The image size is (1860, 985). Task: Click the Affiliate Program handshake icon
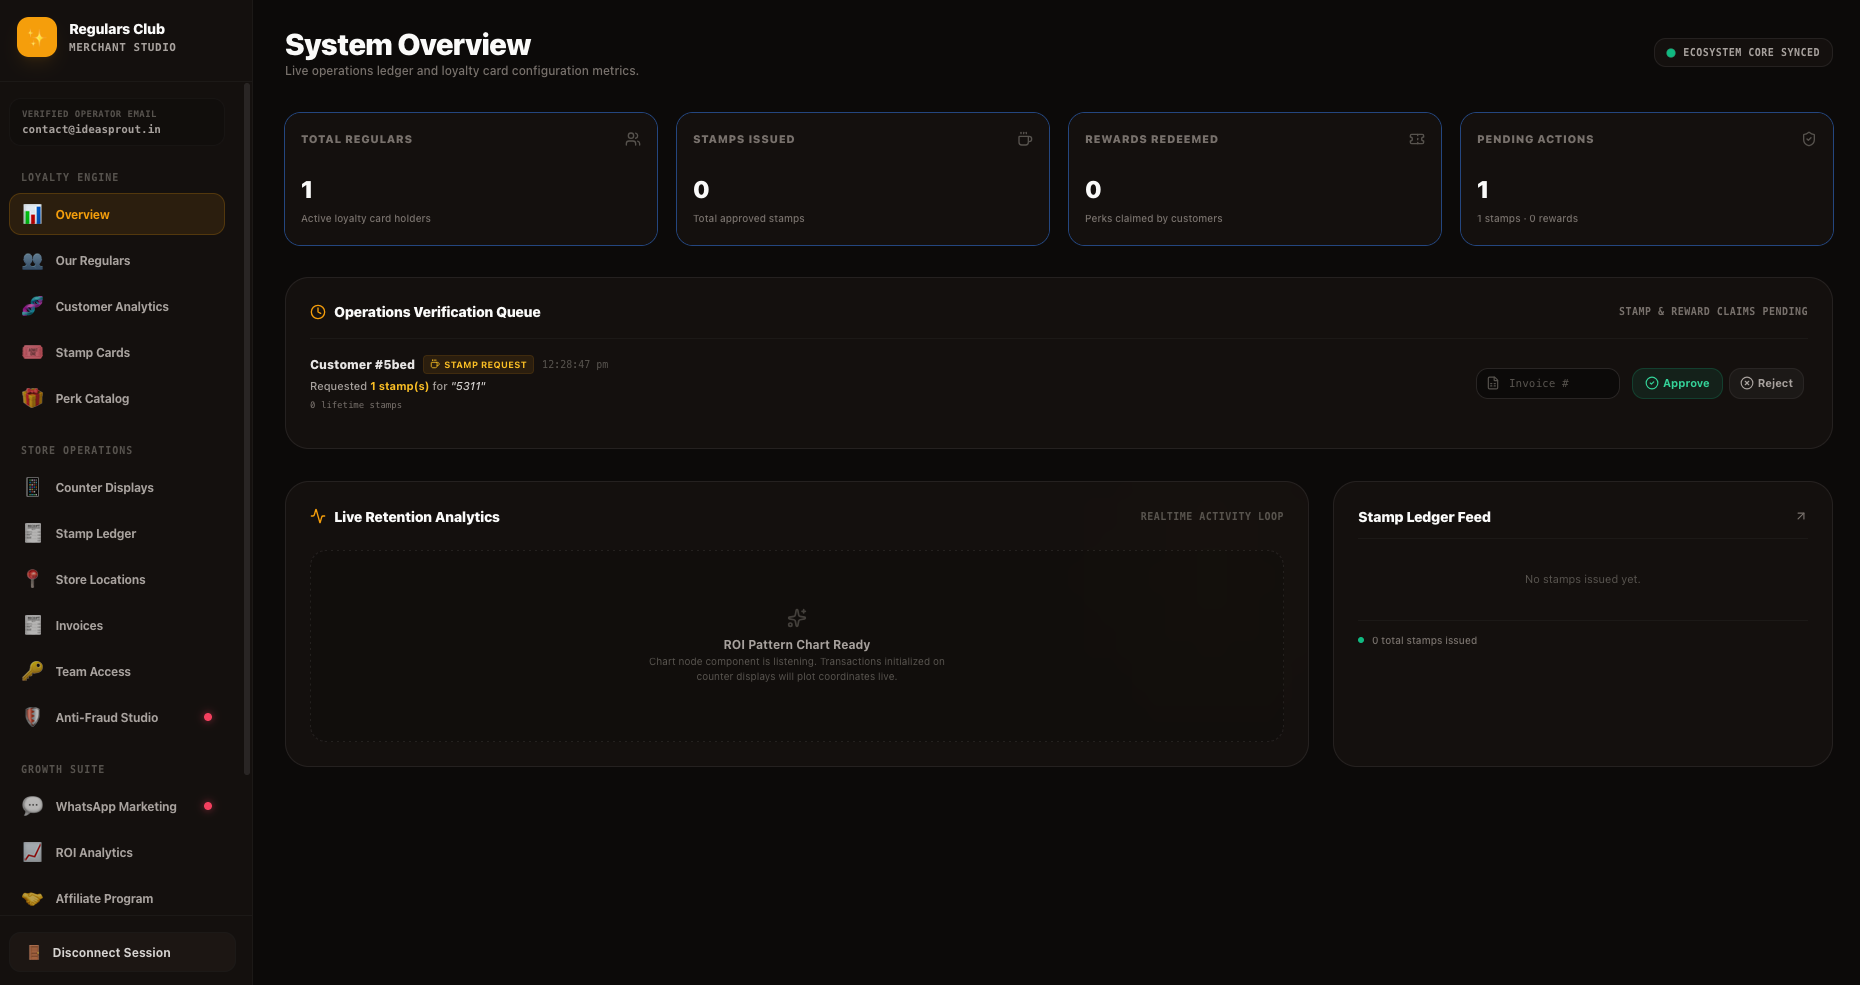pyautogui.click(x=33, y=898)
